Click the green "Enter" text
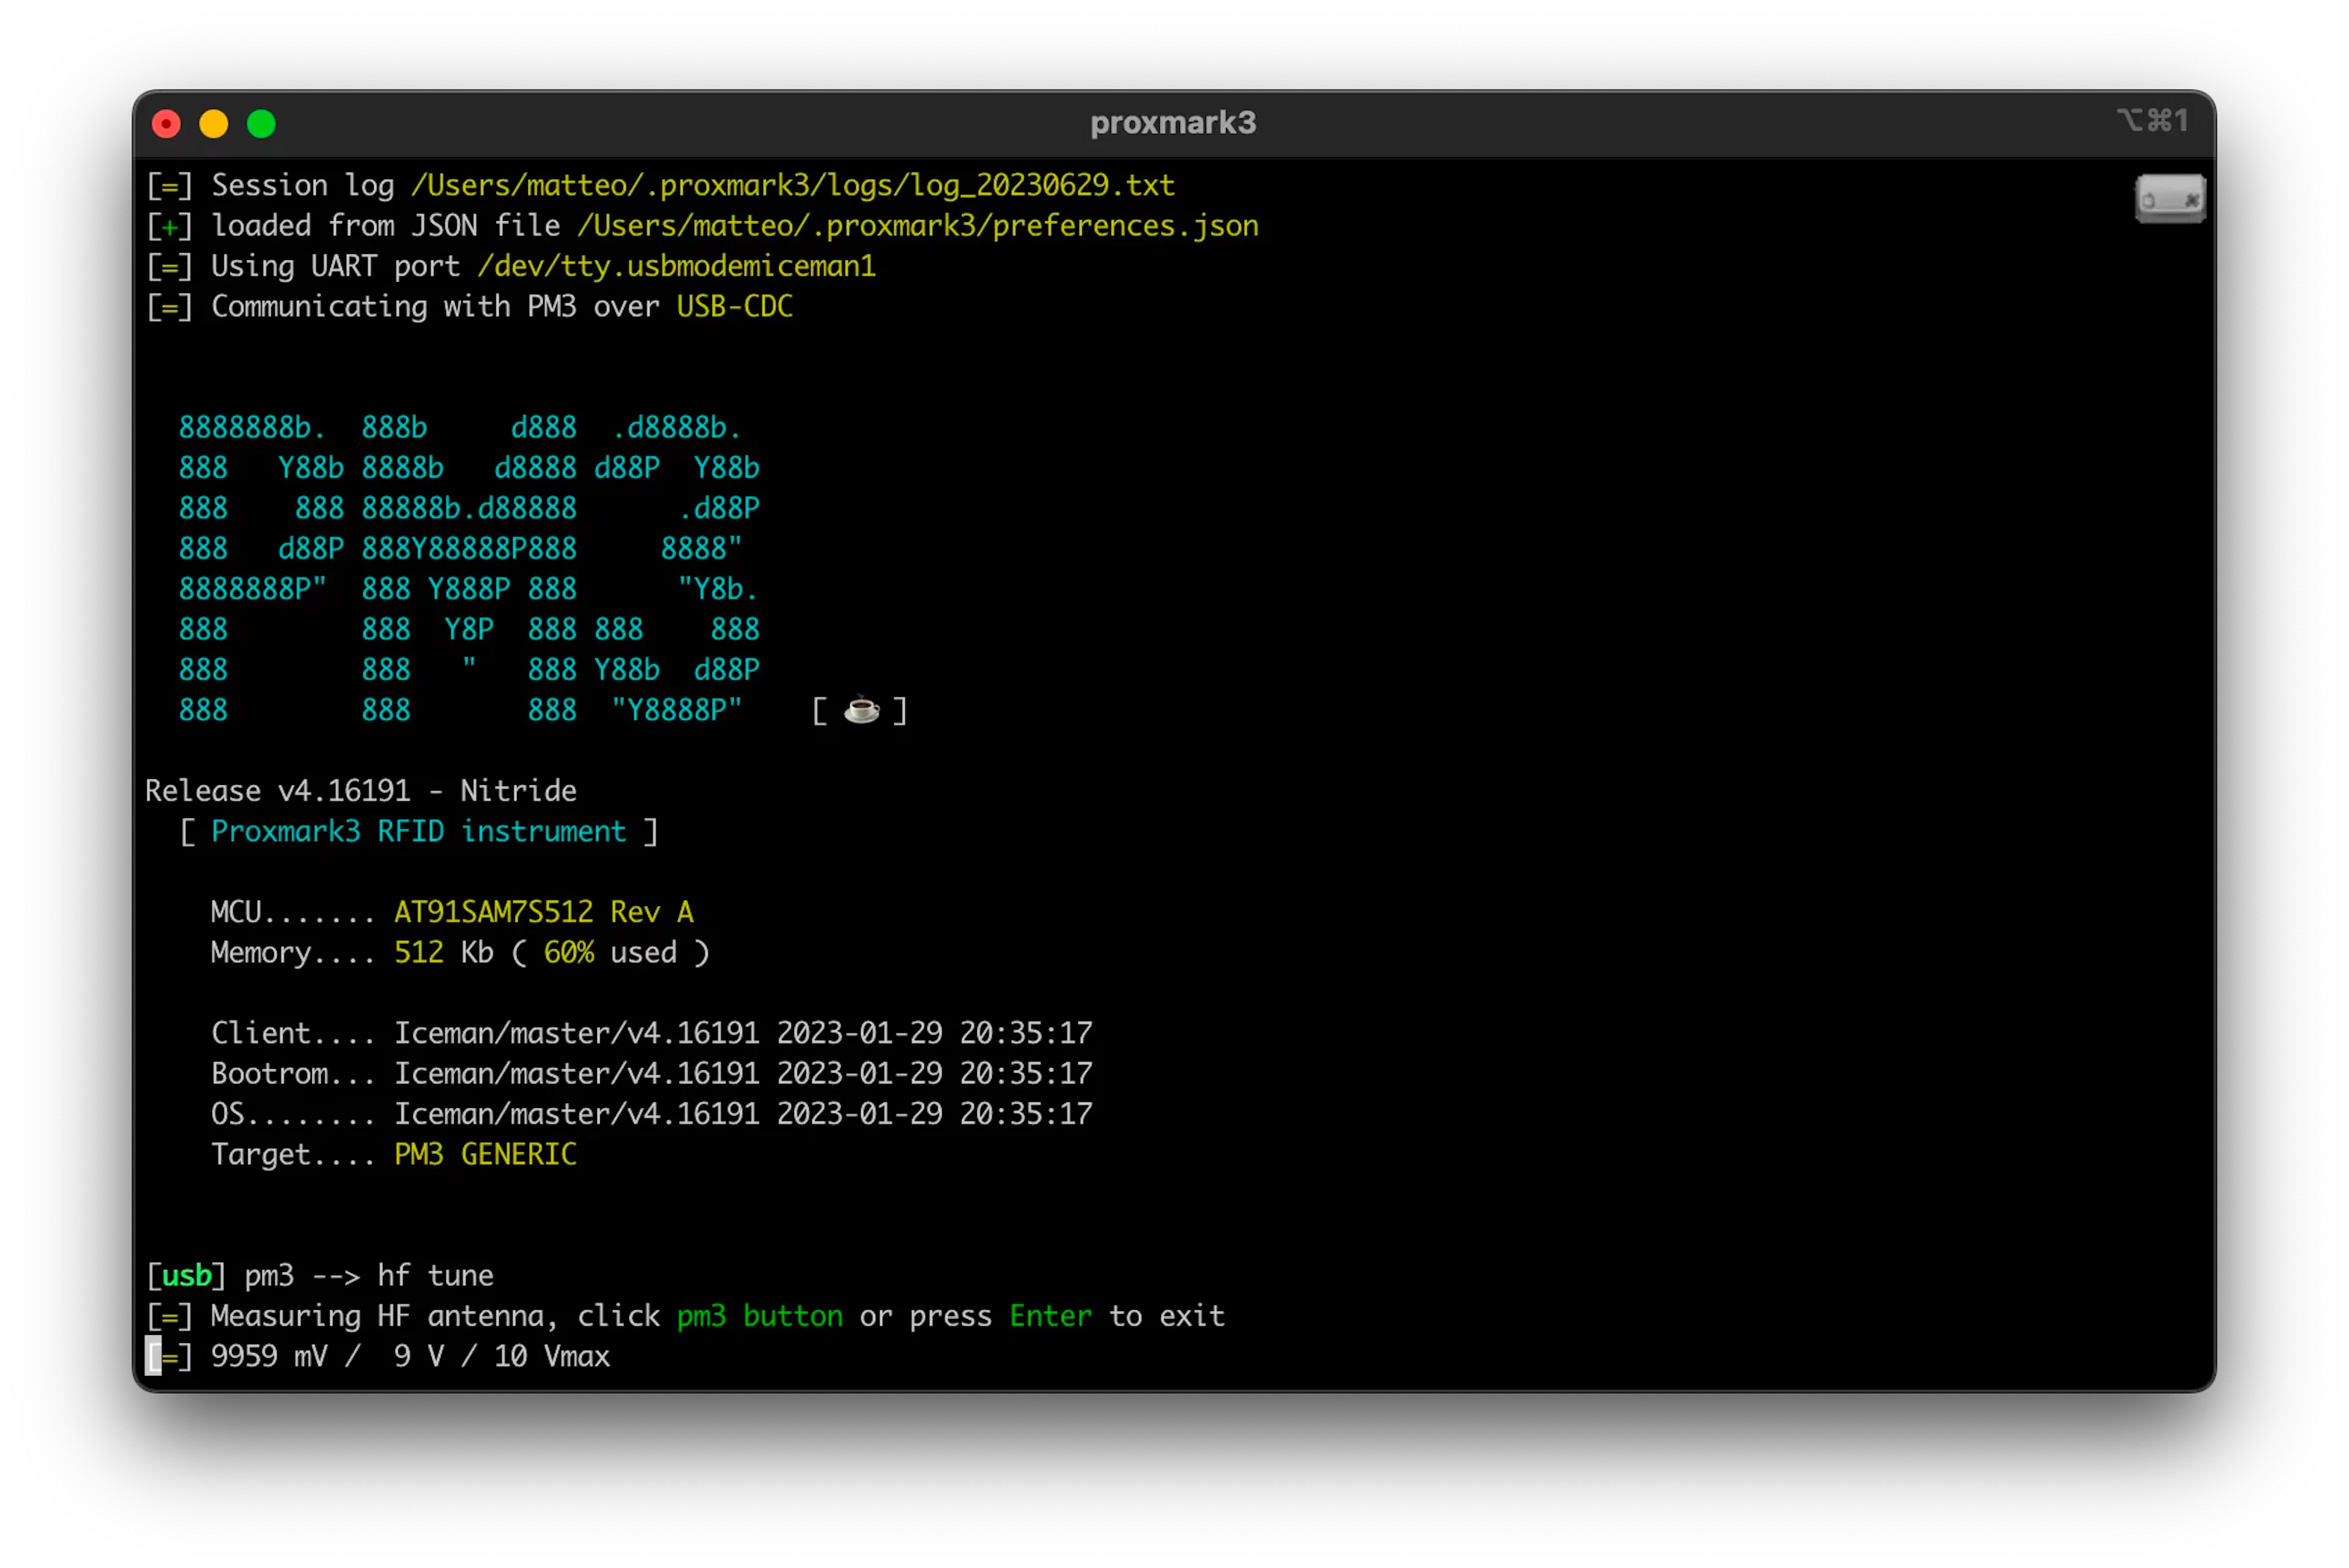Viewport: 2349px width, 1568px height. point(1051,1316)
